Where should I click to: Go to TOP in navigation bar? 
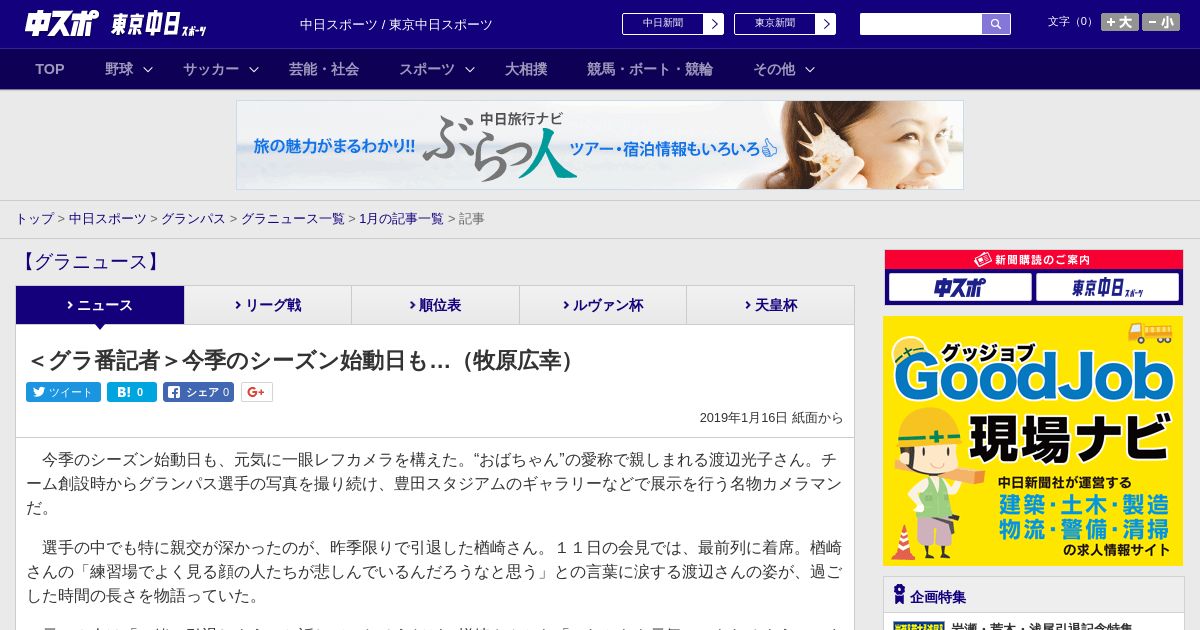pos(50,69)
